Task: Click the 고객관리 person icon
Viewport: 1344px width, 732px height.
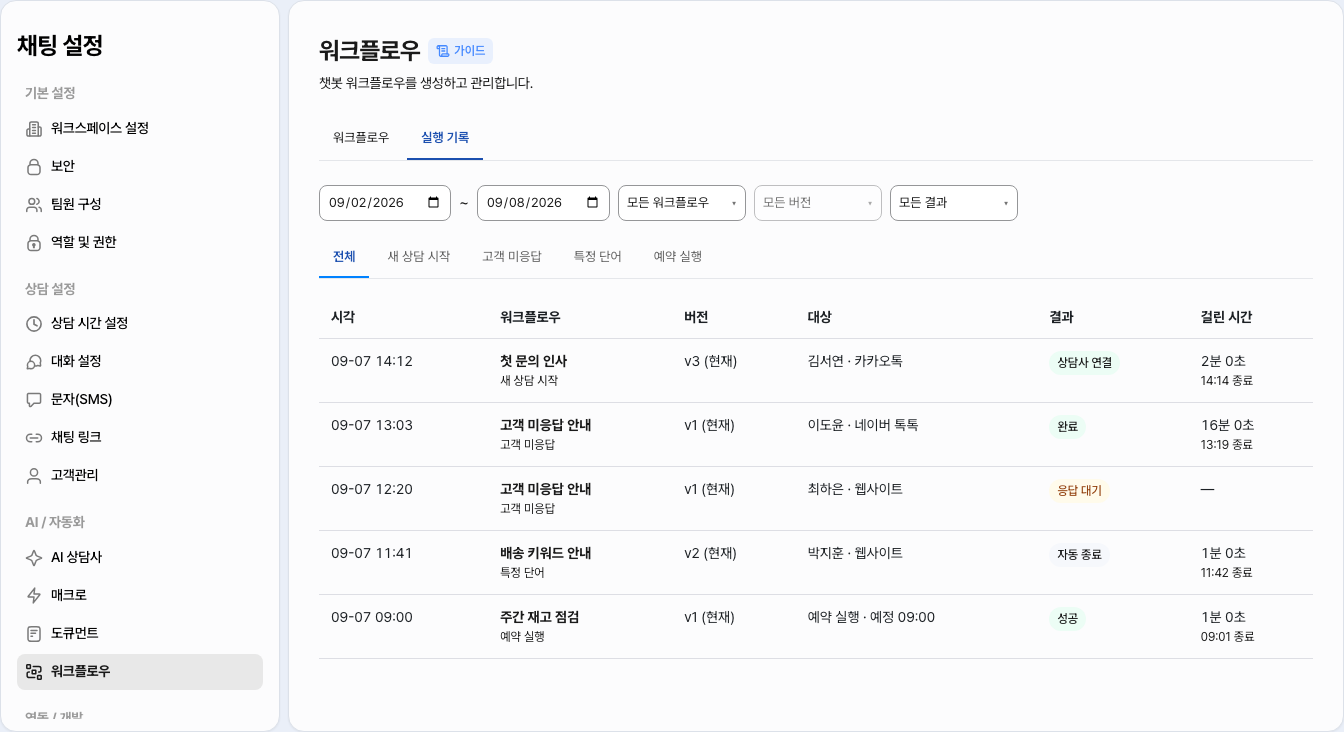Action: (x=34, y=476)
